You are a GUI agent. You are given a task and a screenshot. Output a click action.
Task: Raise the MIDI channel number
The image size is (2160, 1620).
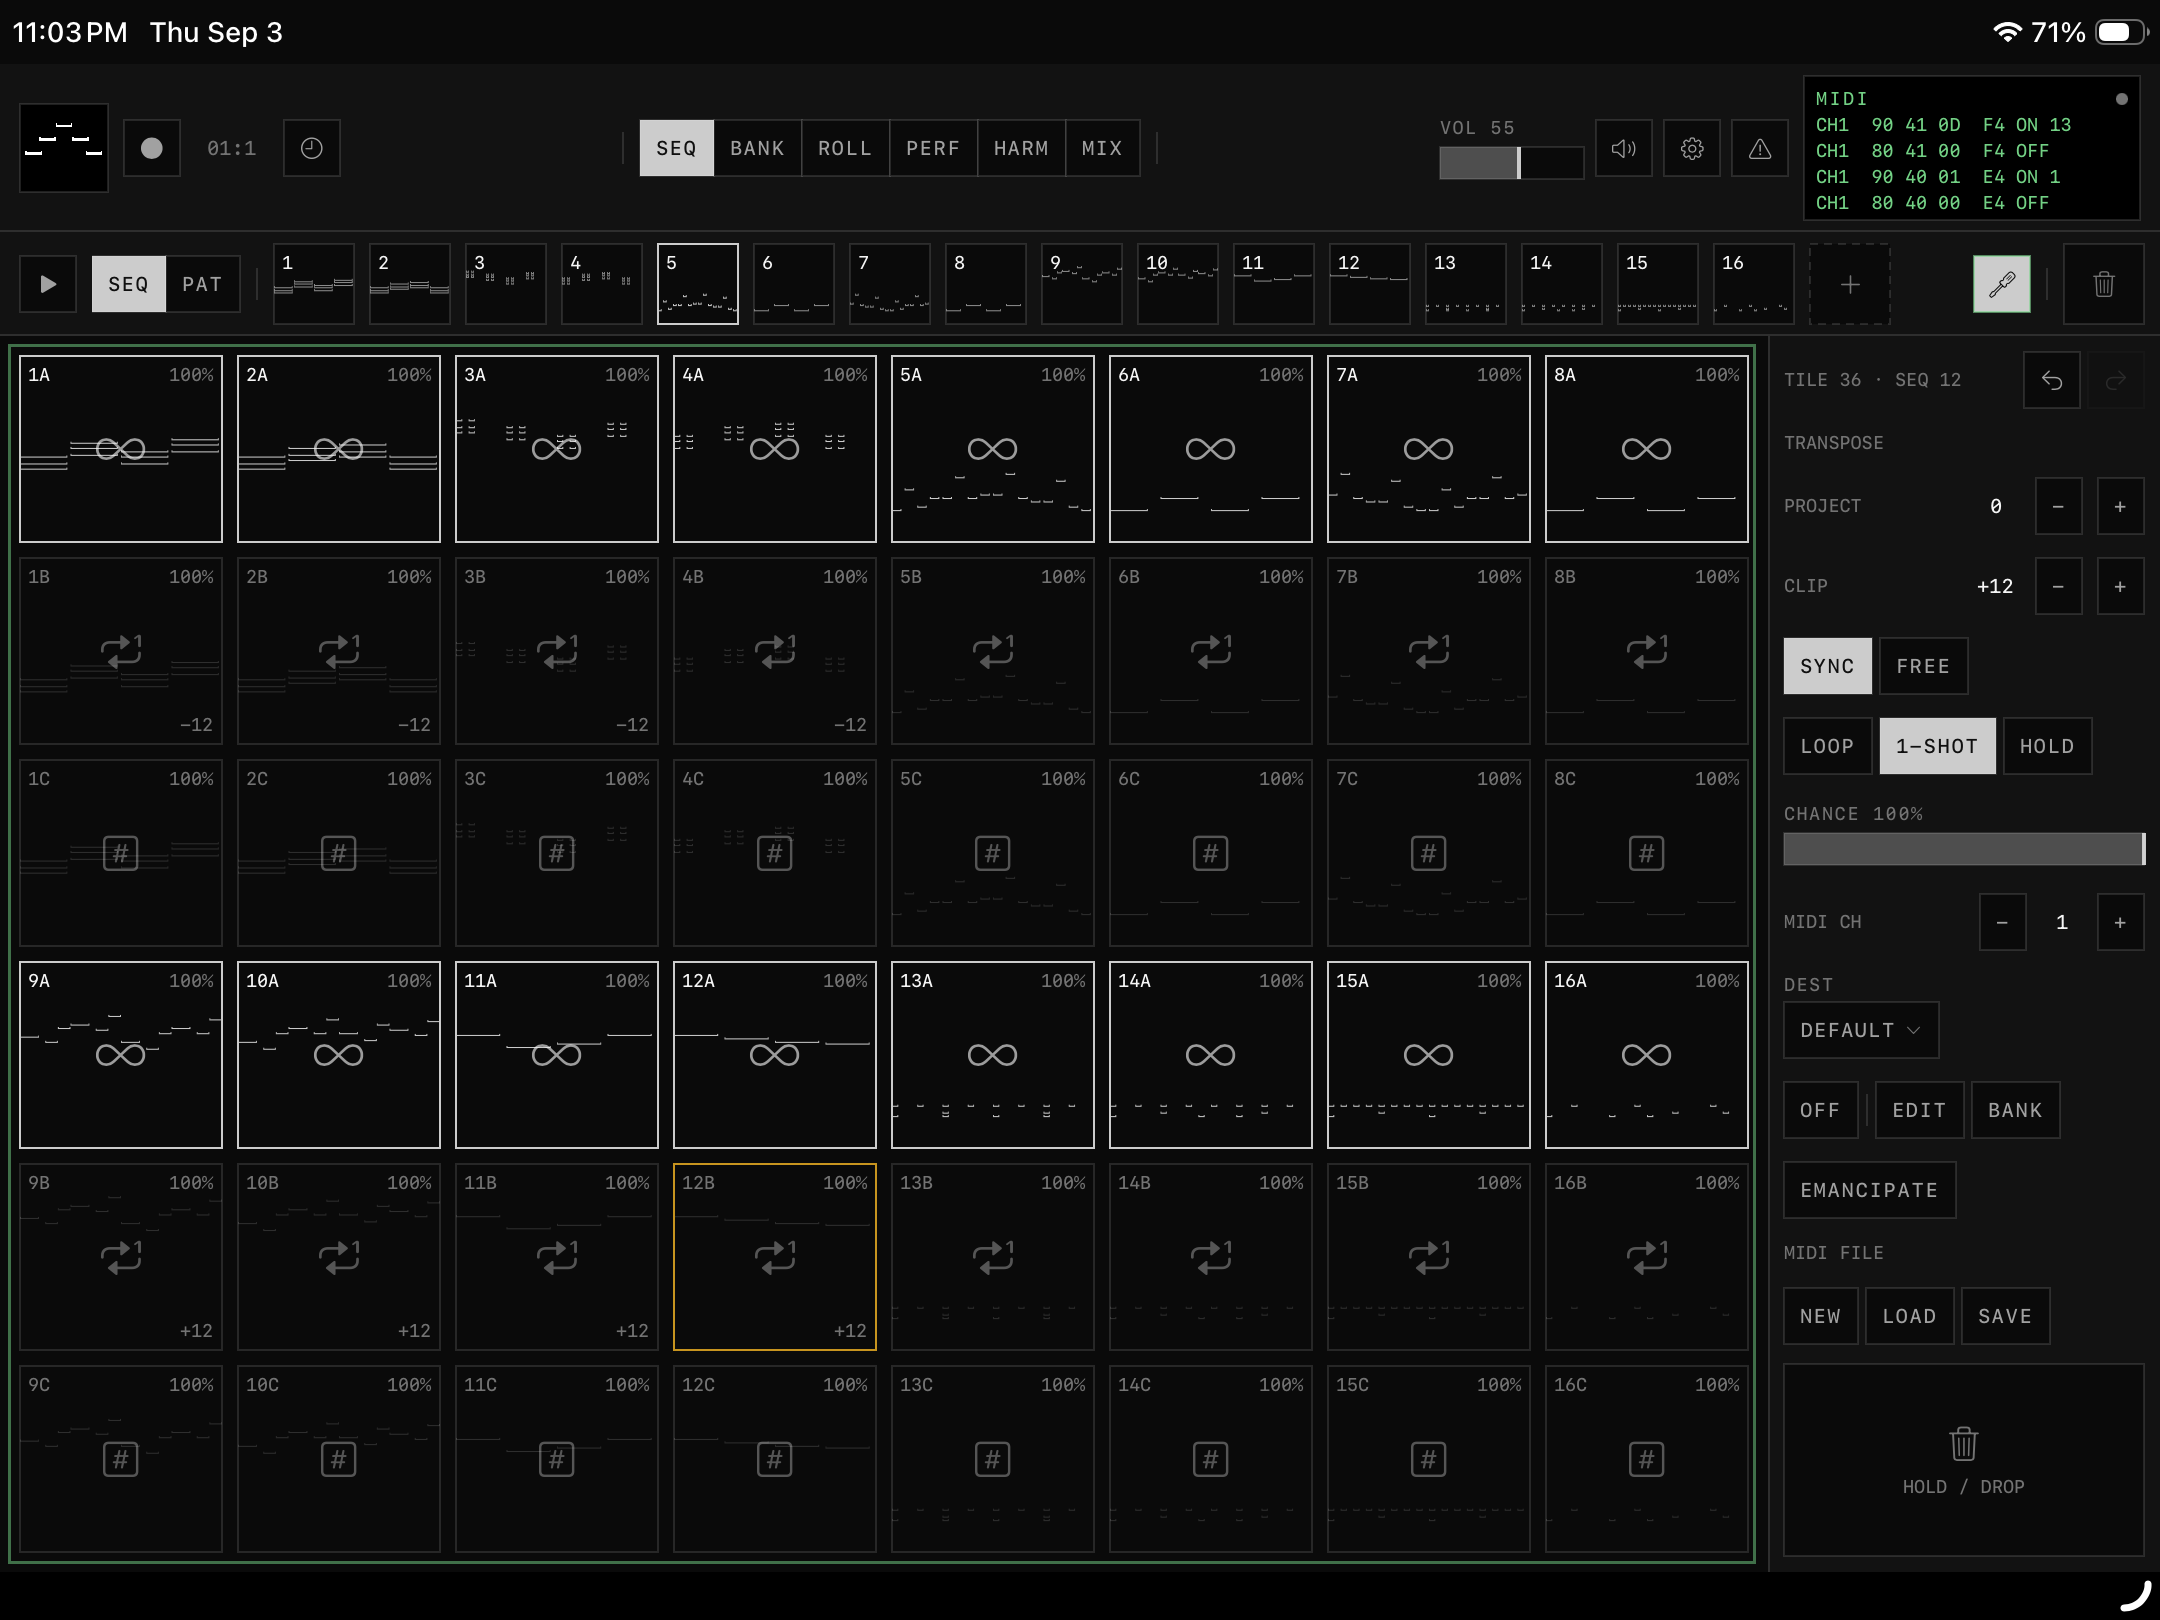(2120, 922)
